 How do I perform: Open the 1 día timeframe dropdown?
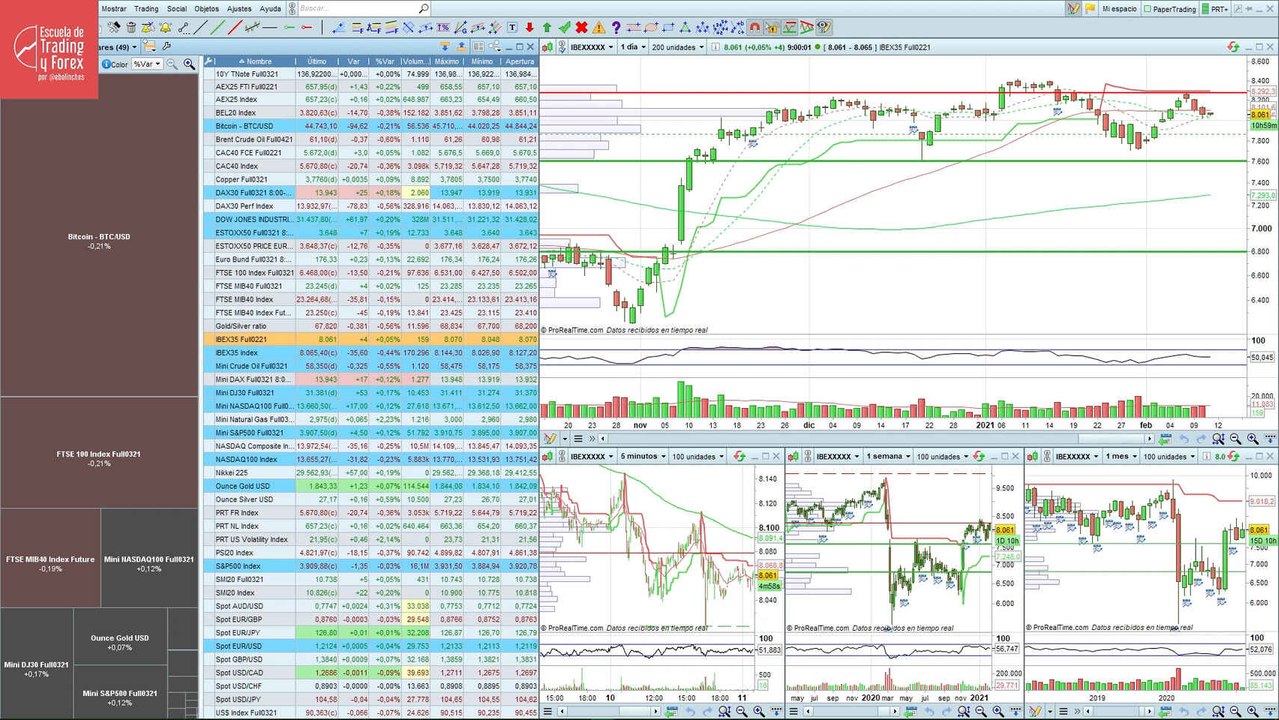point(632,46)
